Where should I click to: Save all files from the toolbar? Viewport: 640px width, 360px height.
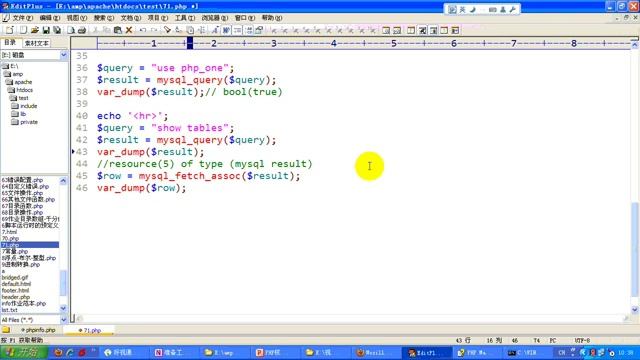57,30
